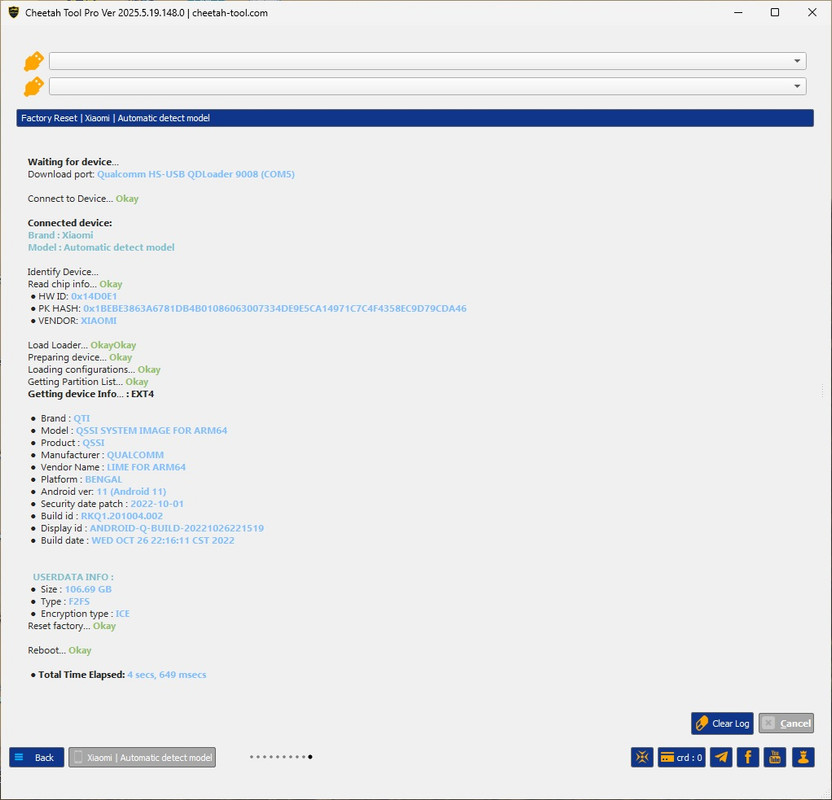The image size is (832, 800).
Task: Click the Cancel button
Action: pos(786,724)
